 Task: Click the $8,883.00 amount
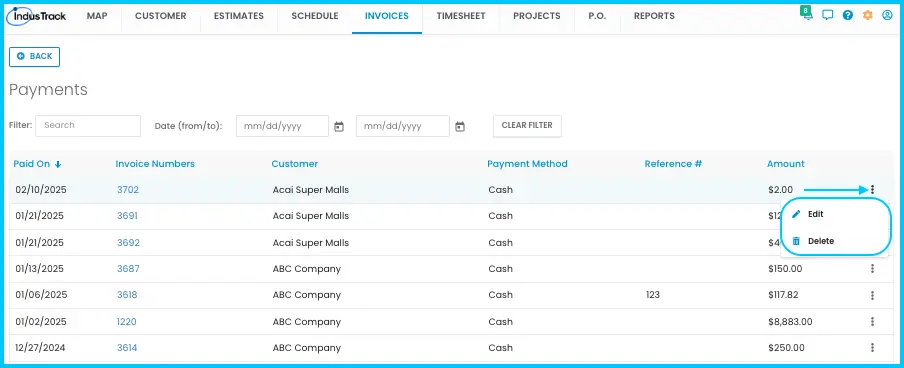click(x=790, y=321)
